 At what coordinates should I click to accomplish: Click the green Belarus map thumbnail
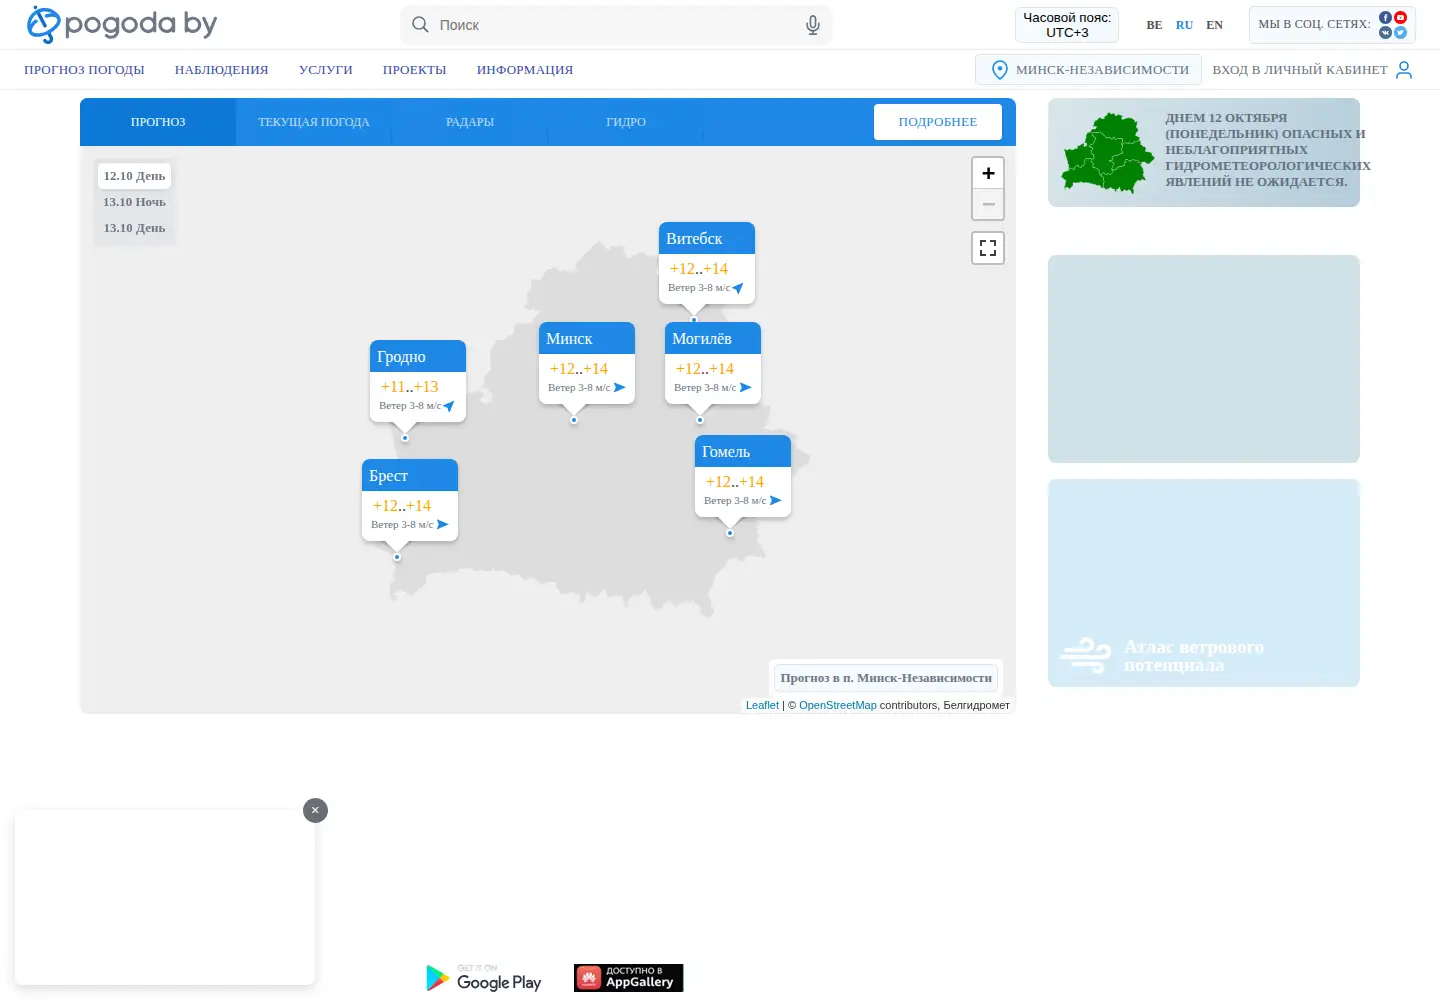point(1107,152)
